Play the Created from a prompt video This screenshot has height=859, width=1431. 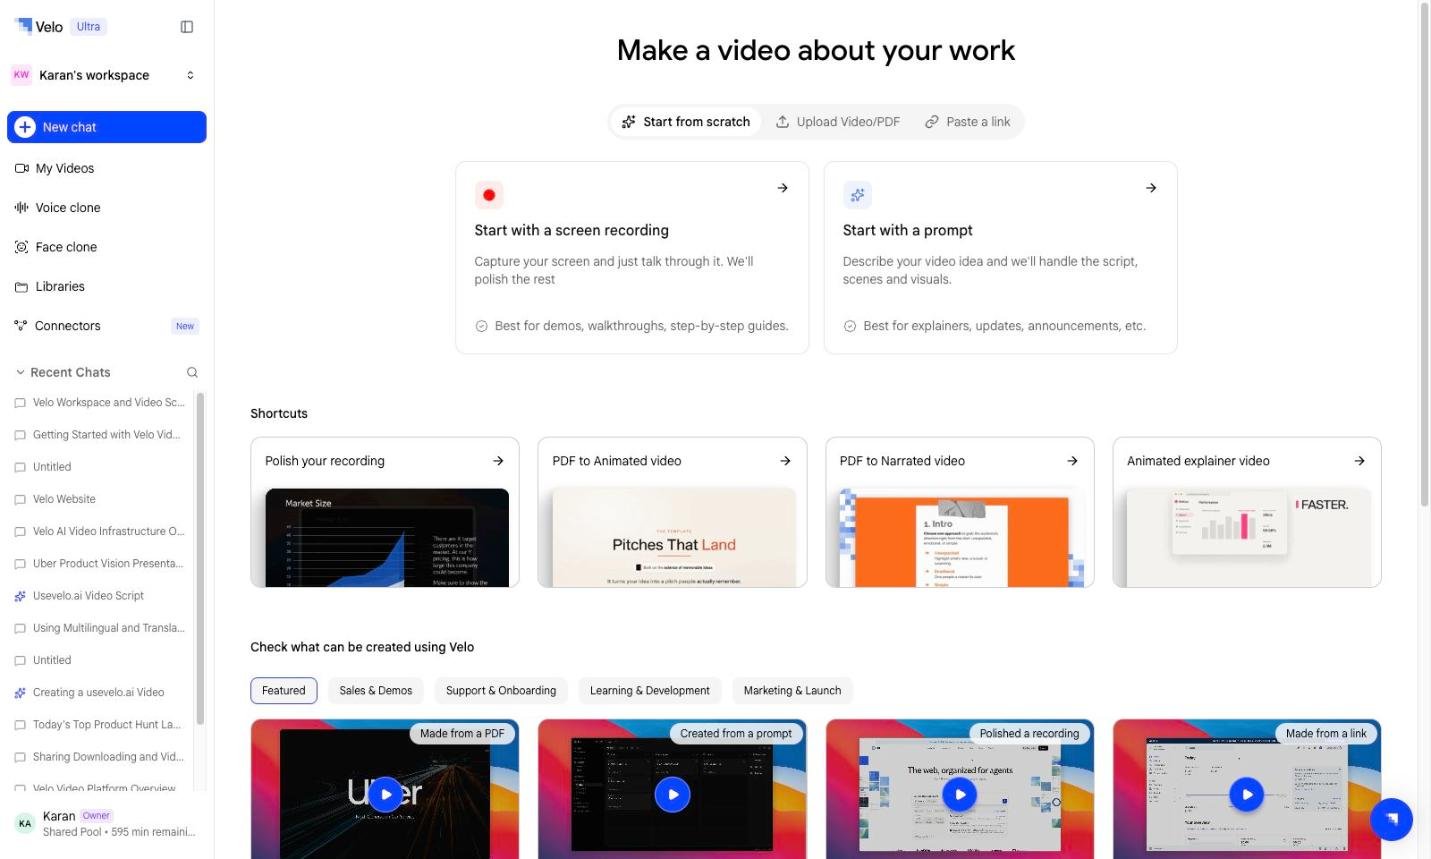[672, 795]
